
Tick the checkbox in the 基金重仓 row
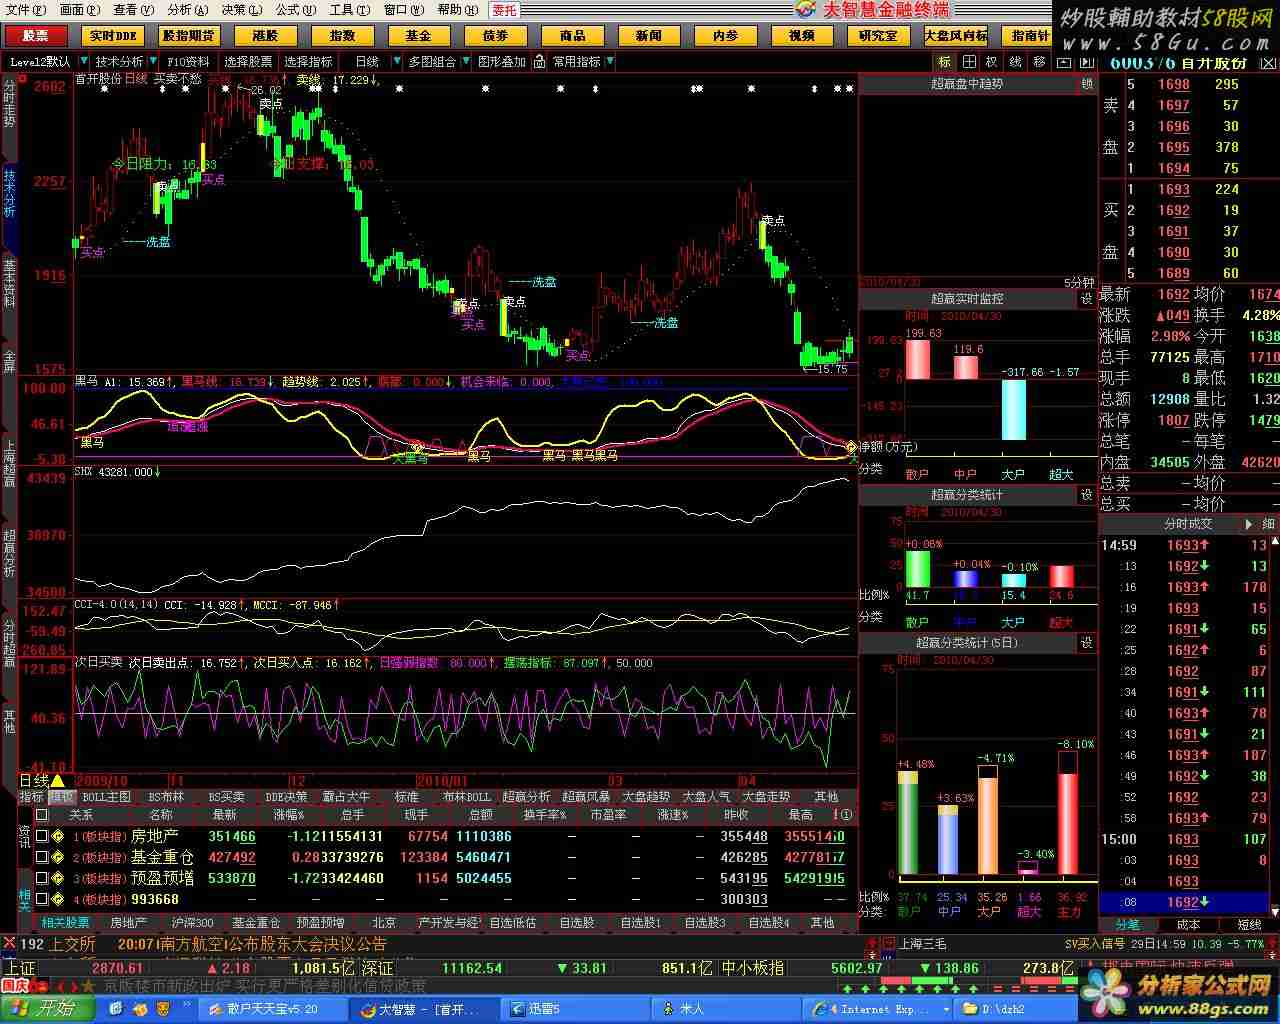pos(42,858)
